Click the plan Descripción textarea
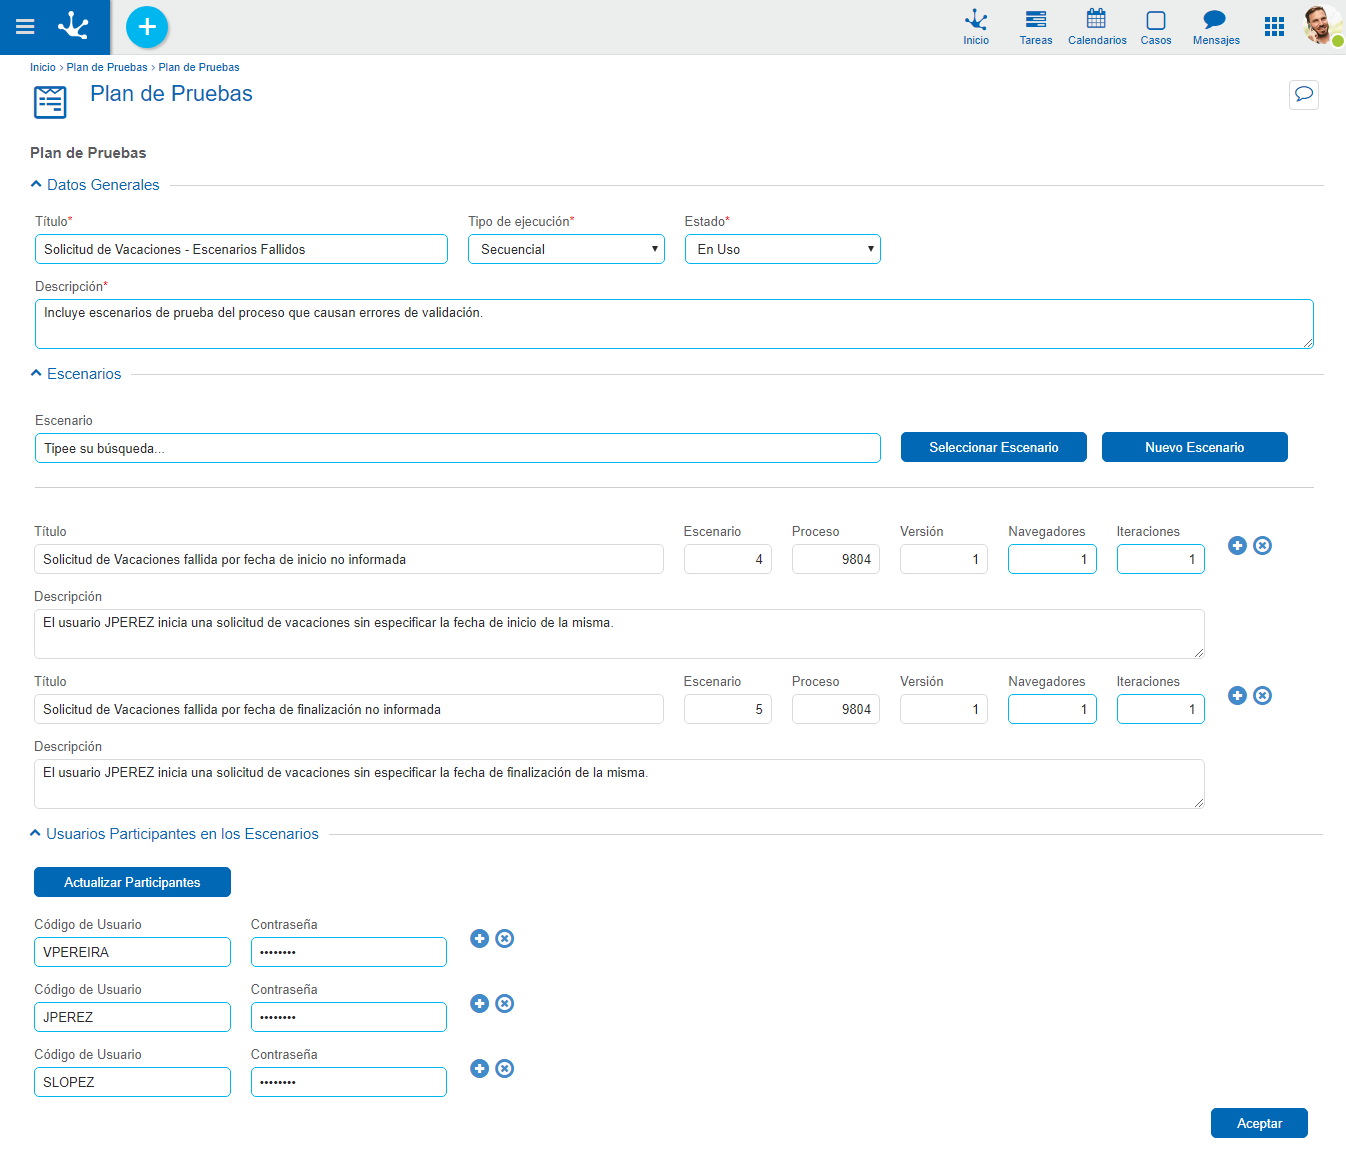 pyautogui.click(x=674, y=324)
